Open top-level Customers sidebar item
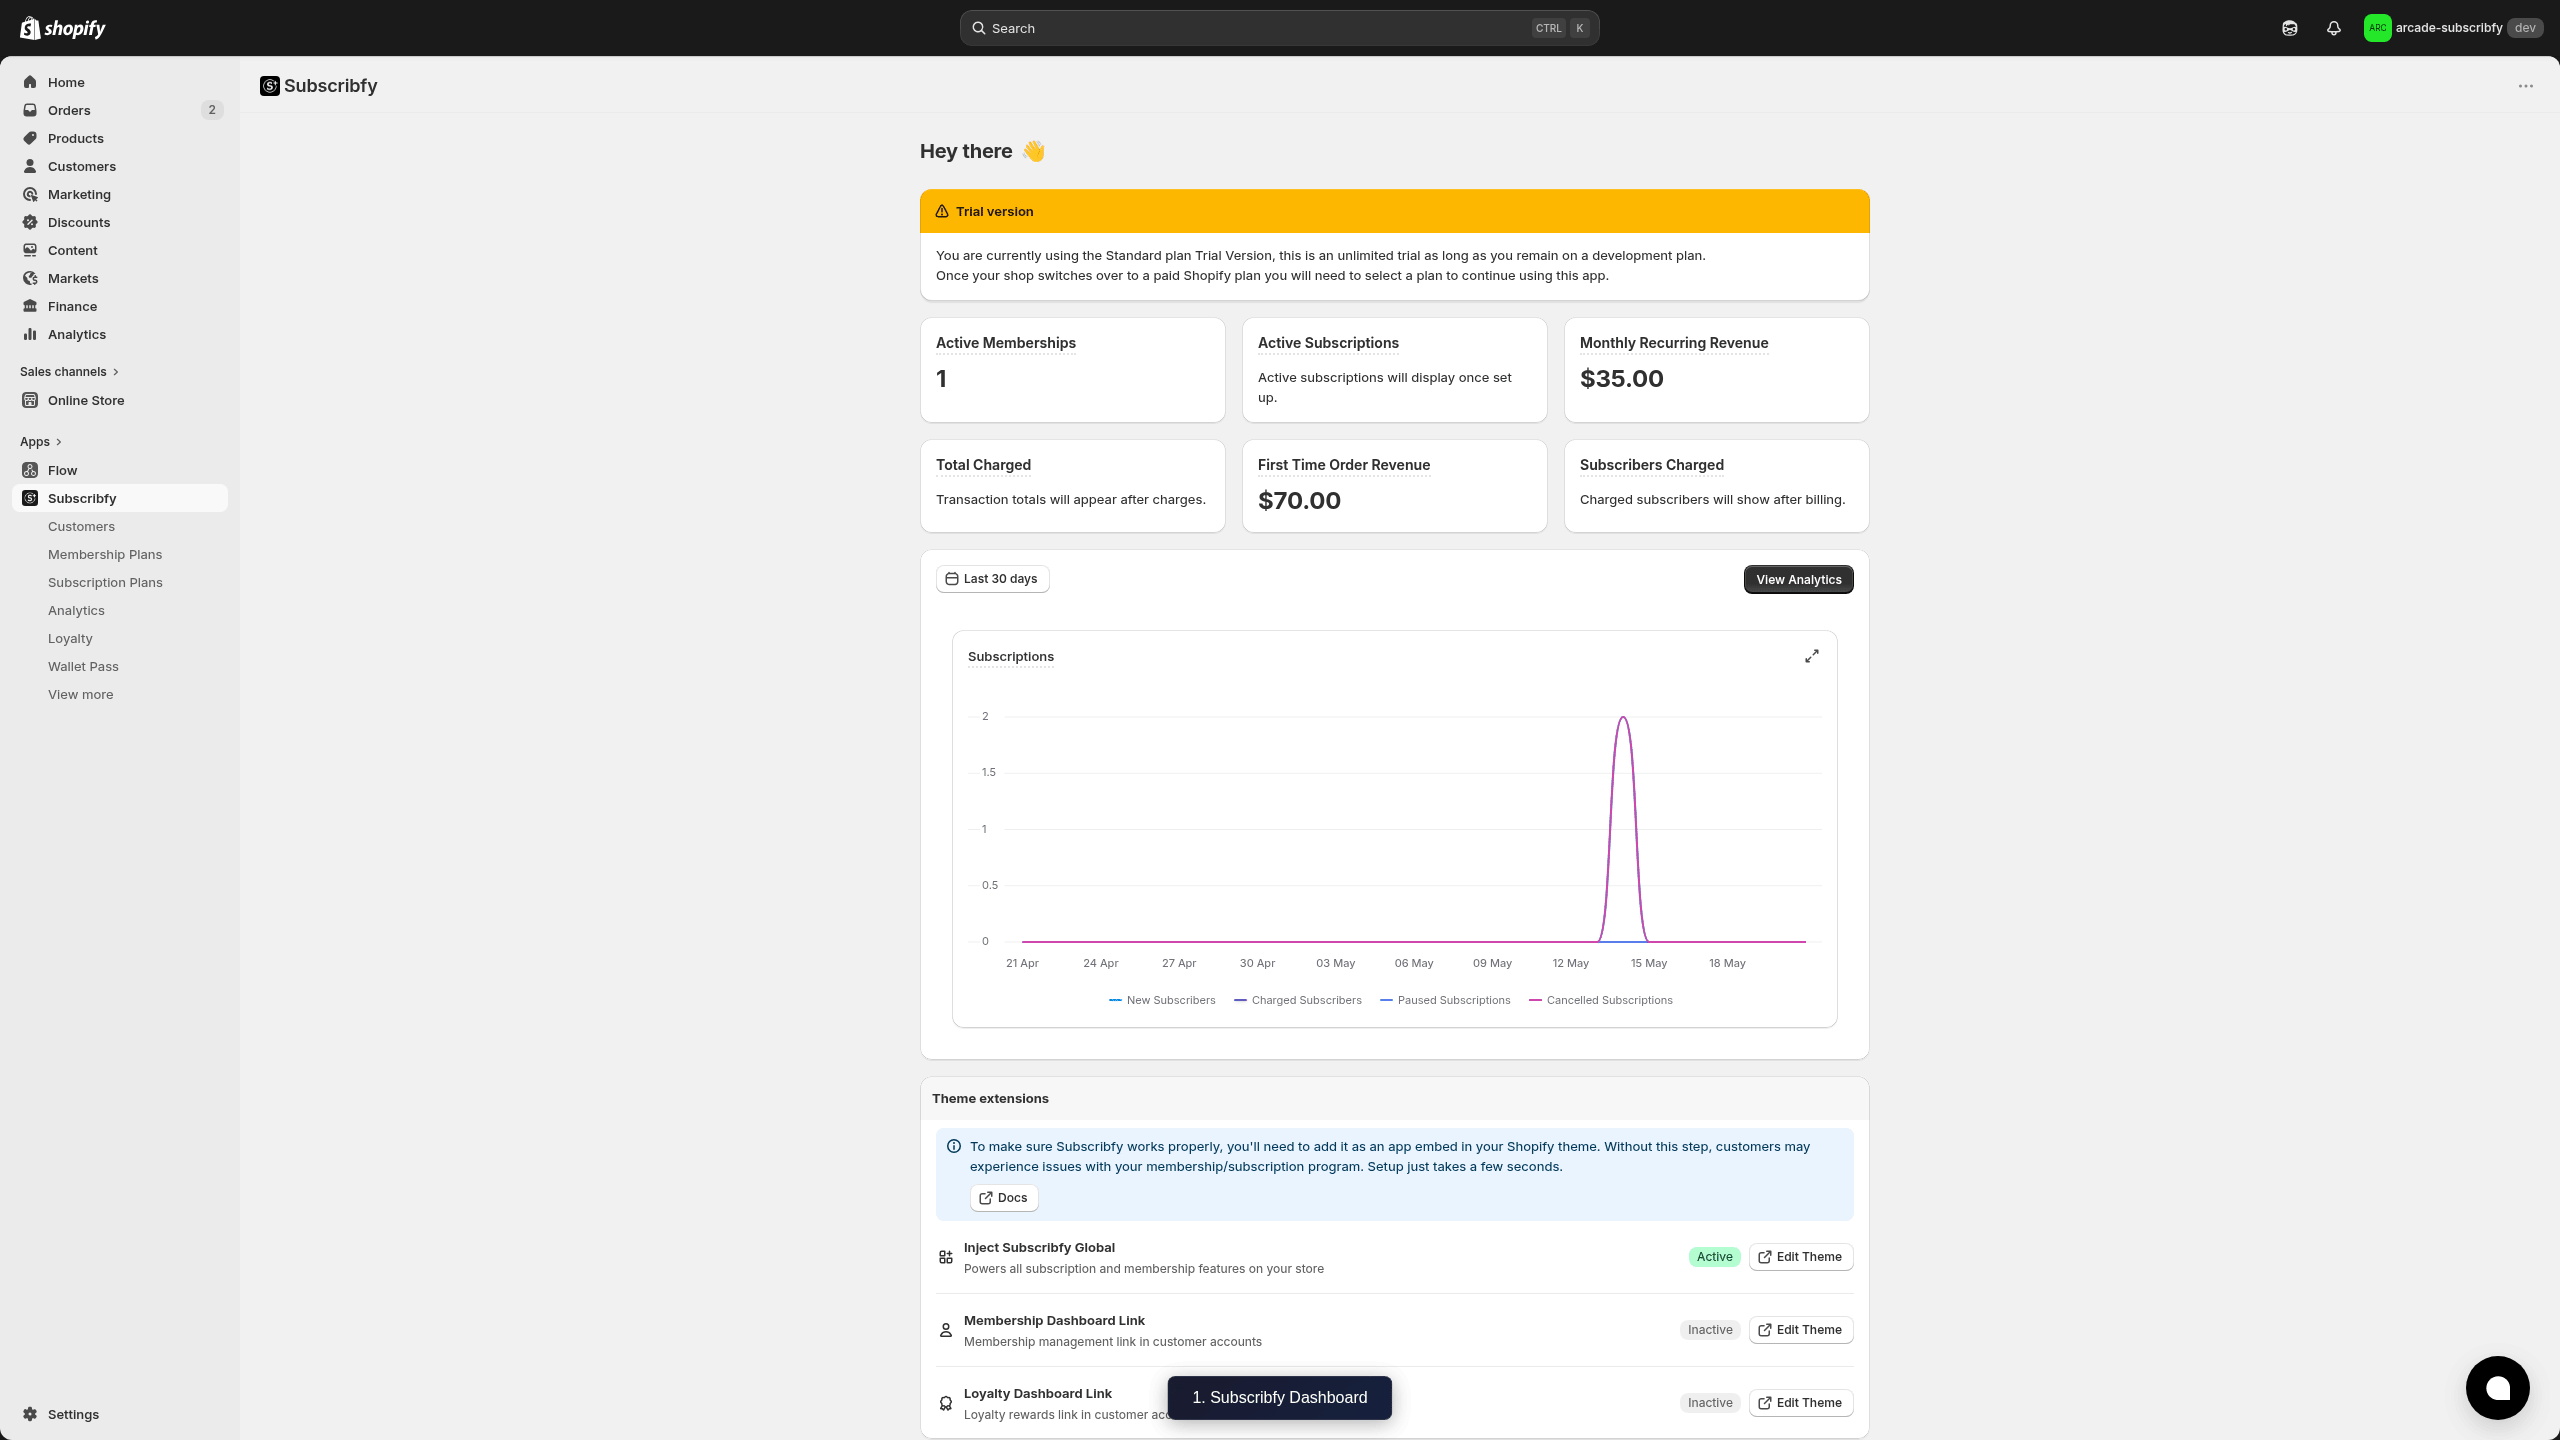2560x1440 pixels. coord(120,166)
